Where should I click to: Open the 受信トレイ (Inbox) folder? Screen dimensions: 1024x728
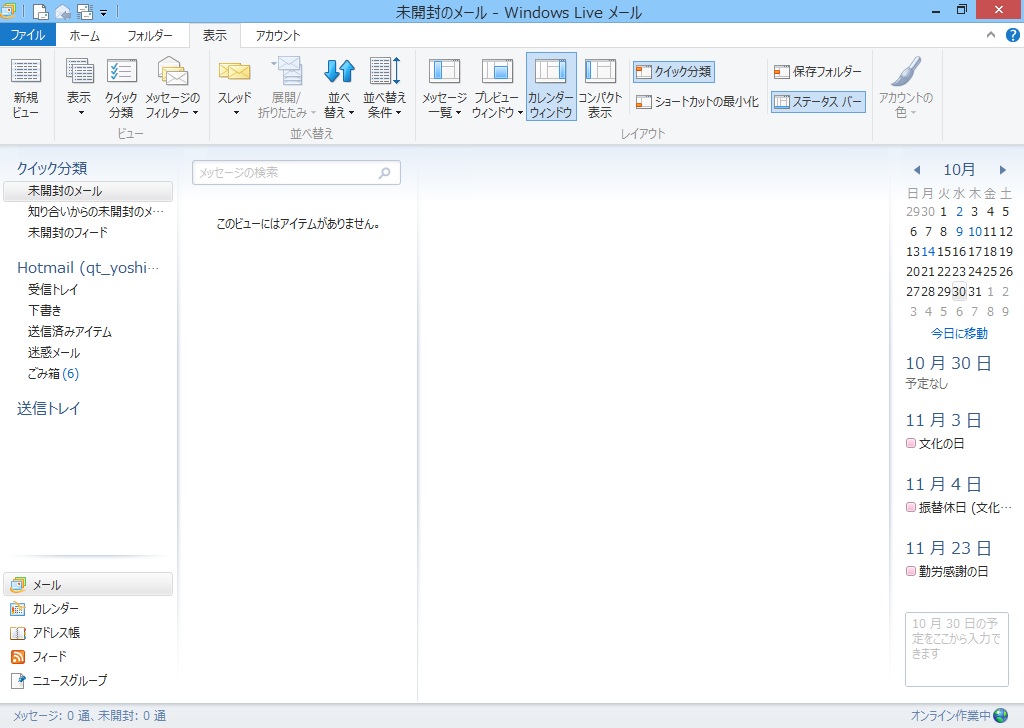[53, 290]
